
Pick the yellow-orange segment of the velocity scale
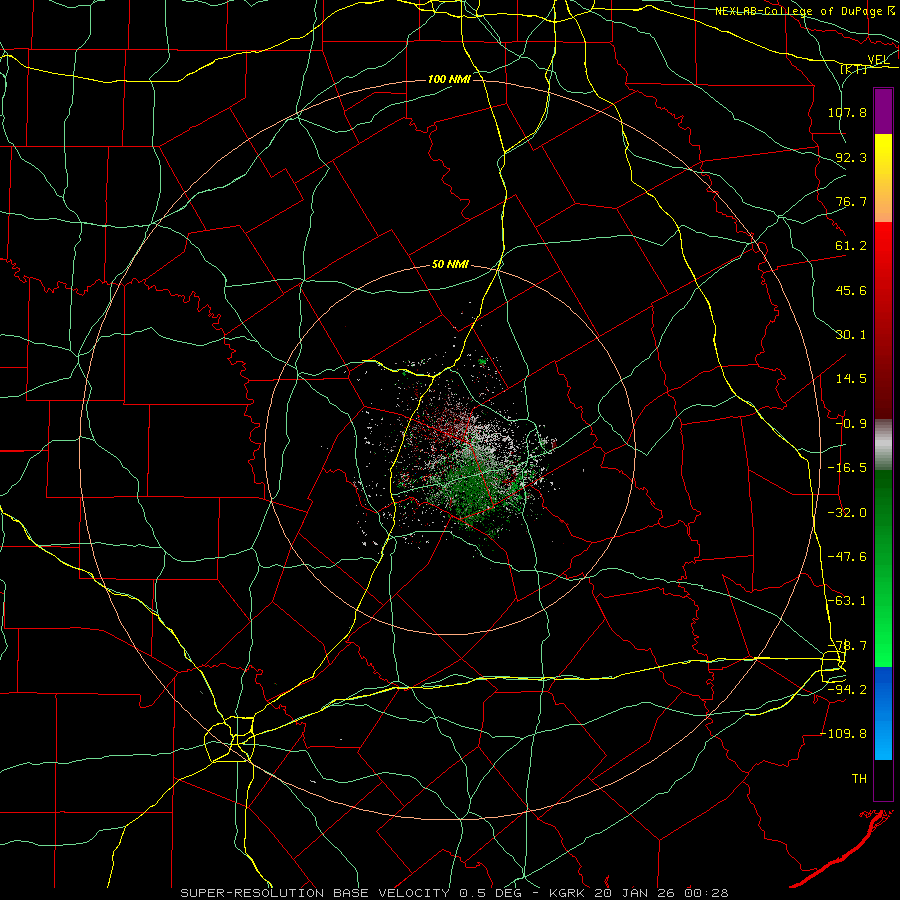coord(883,178)
